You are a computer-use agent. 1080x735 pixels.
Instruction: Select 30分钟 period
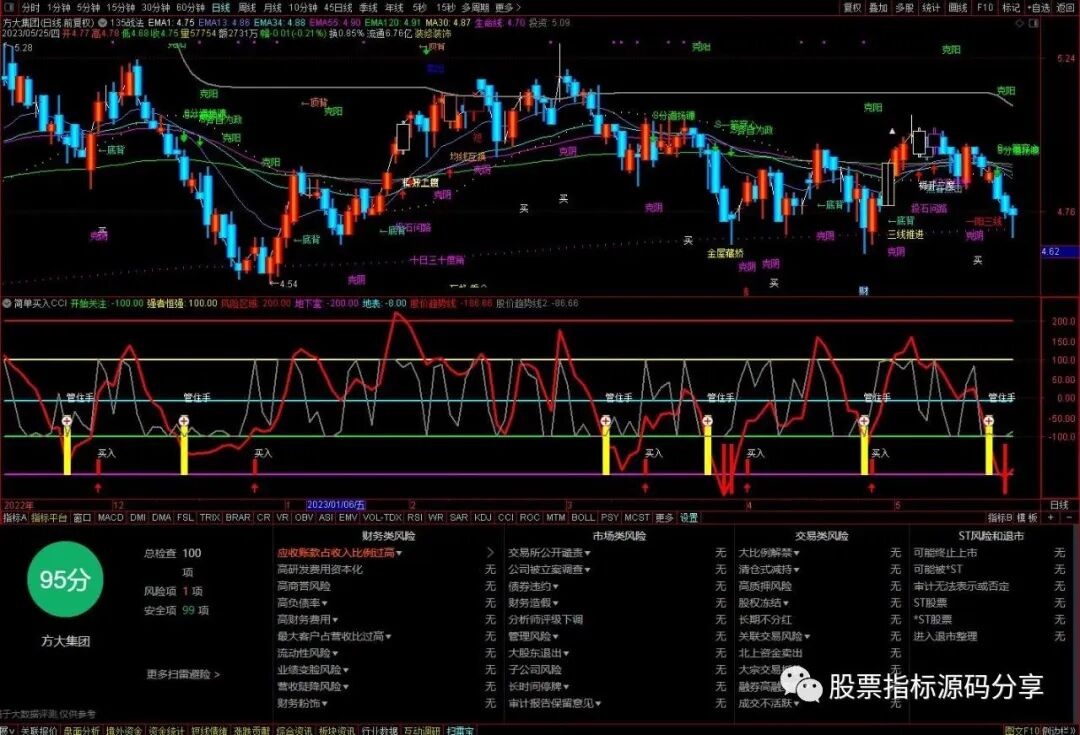point(156,8)
